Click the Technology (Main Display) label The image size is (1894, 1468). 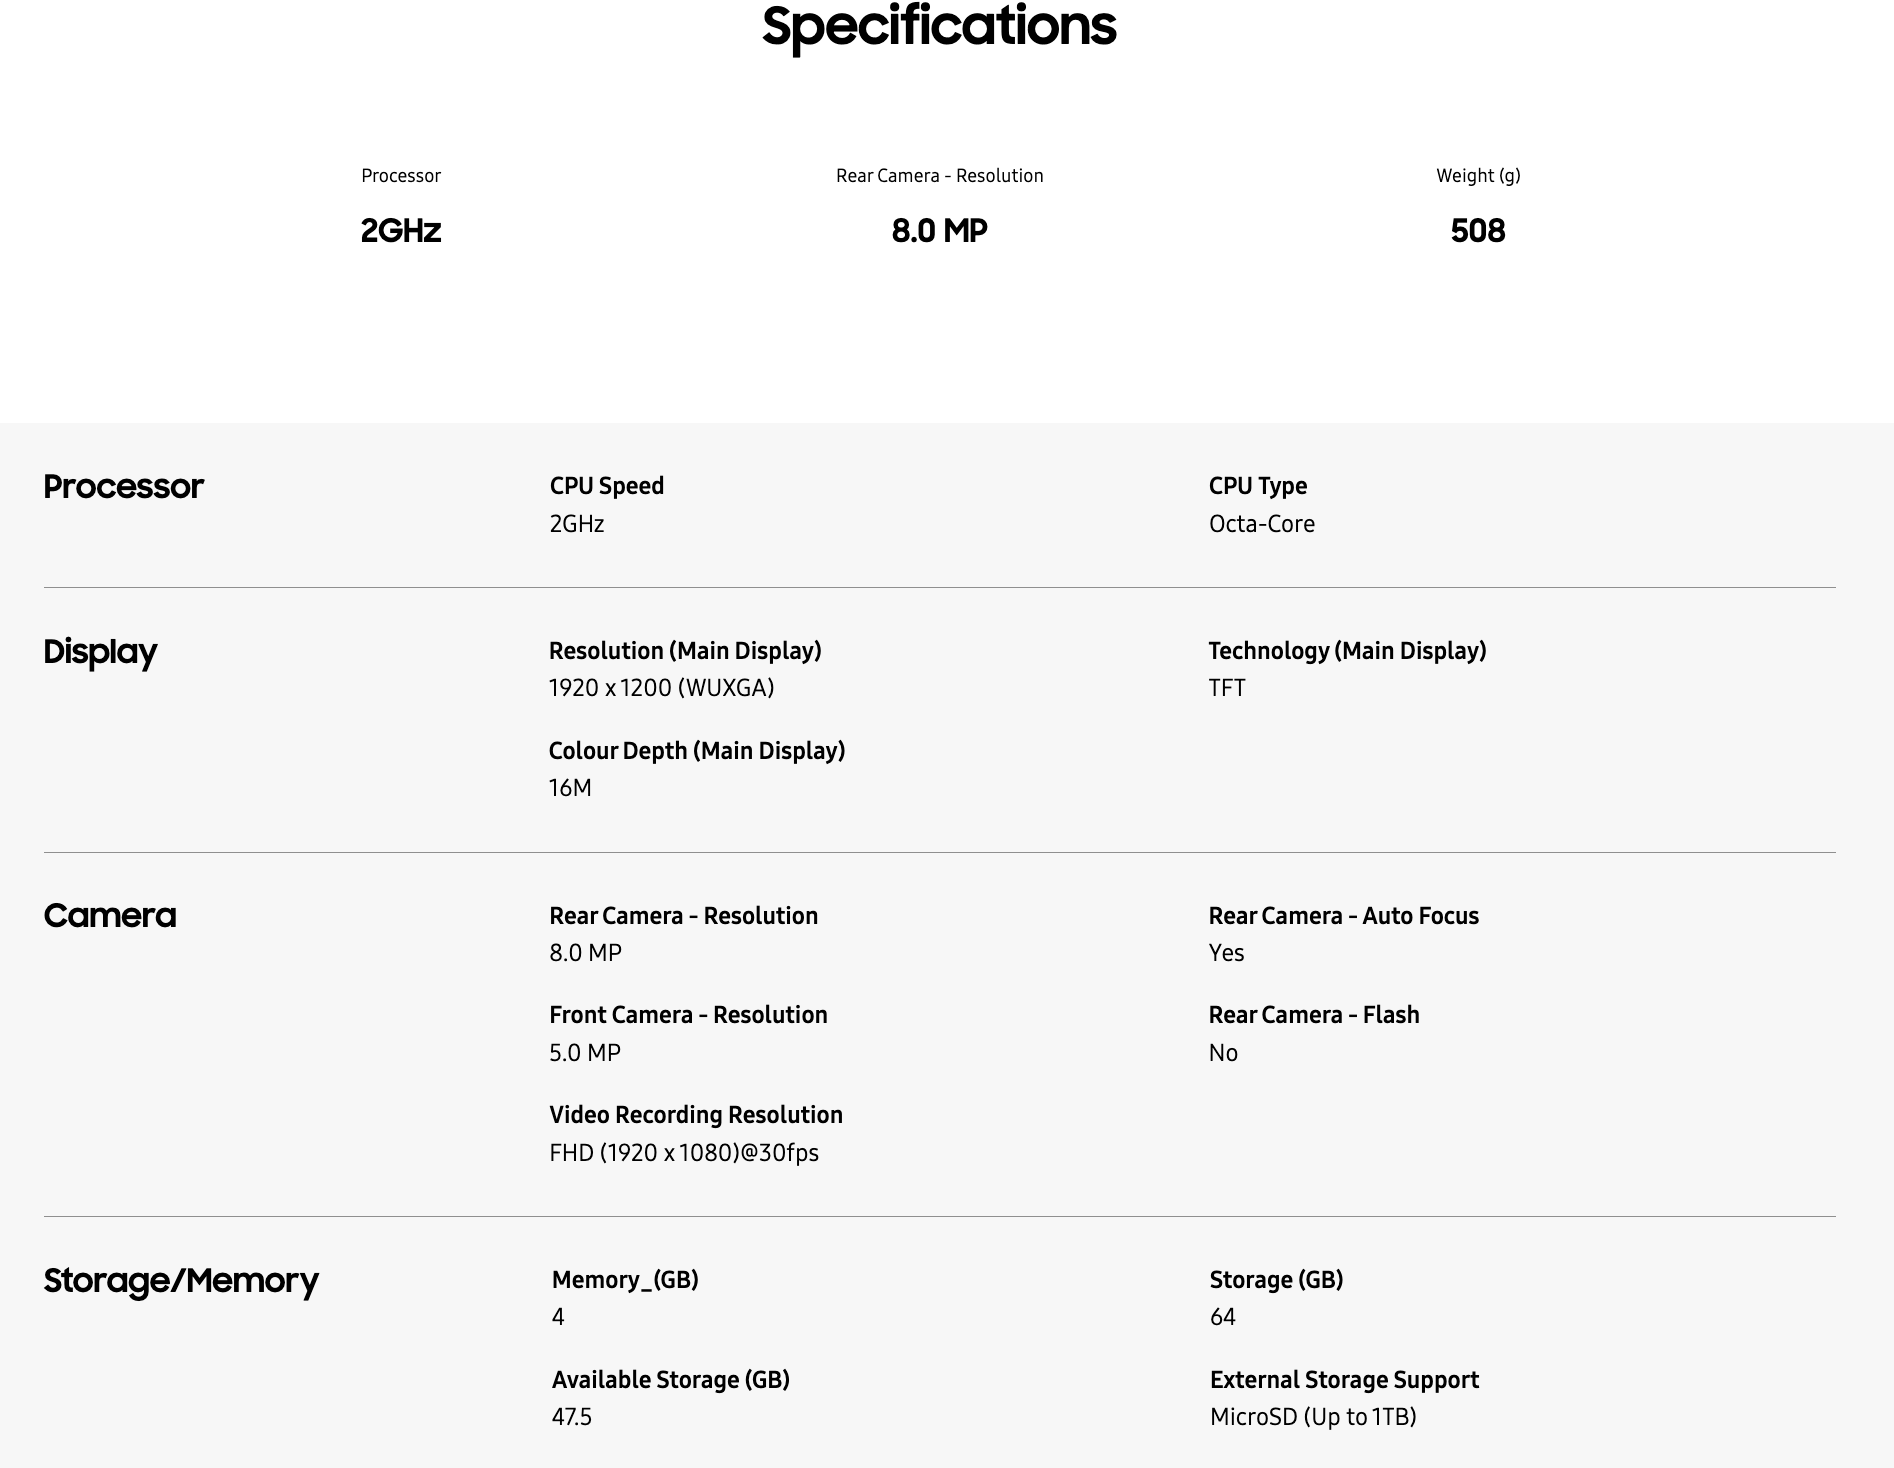[1347, 651]
